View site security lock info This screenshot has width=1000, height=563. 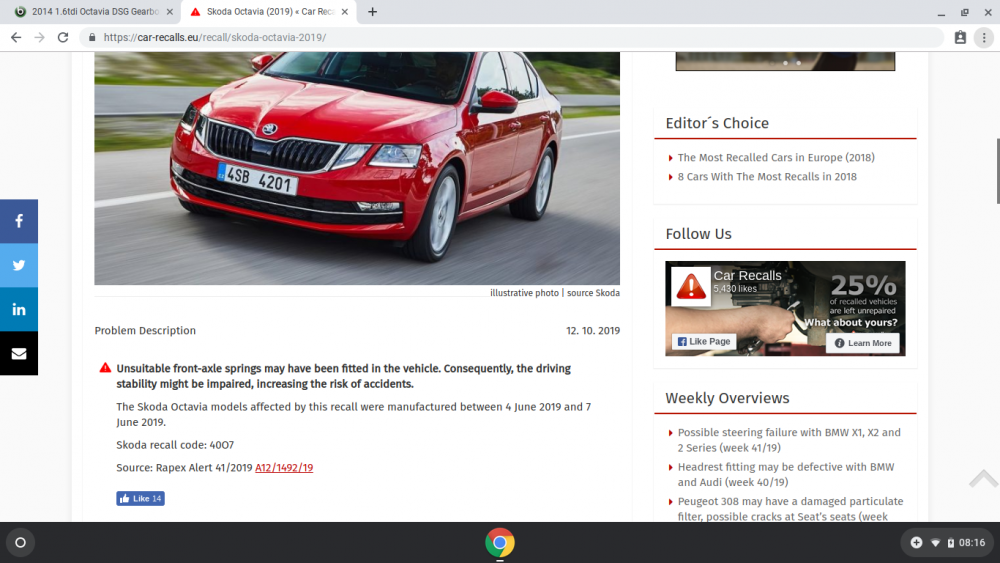coord(92,38)
